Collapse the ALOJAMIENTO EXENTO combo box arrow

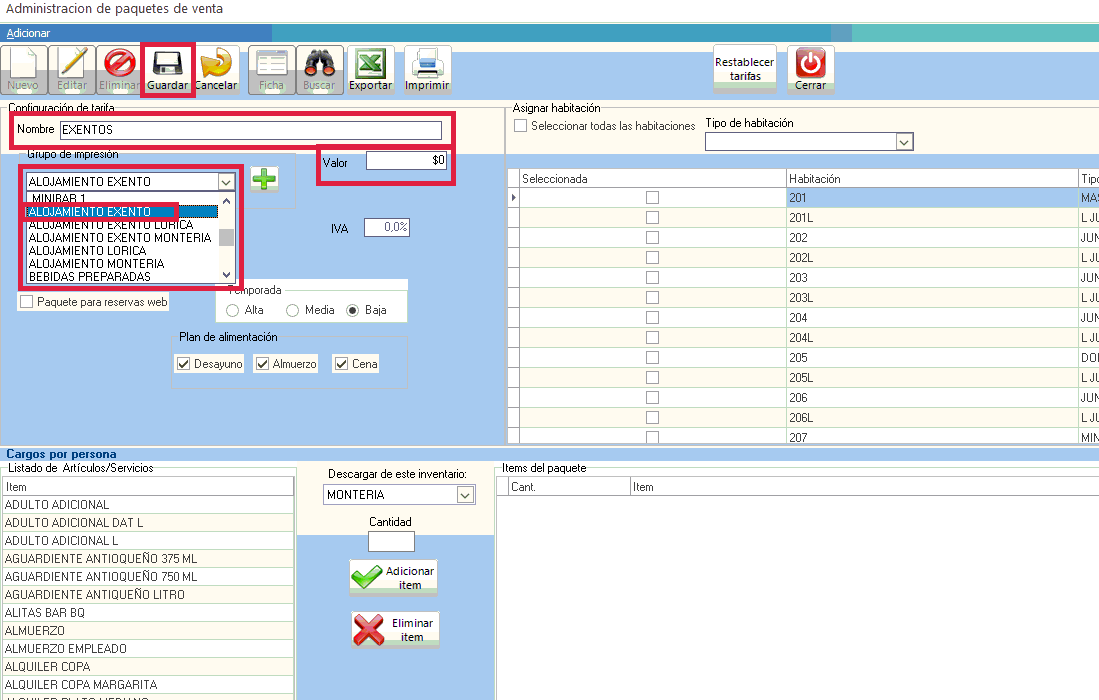(227, 182)
